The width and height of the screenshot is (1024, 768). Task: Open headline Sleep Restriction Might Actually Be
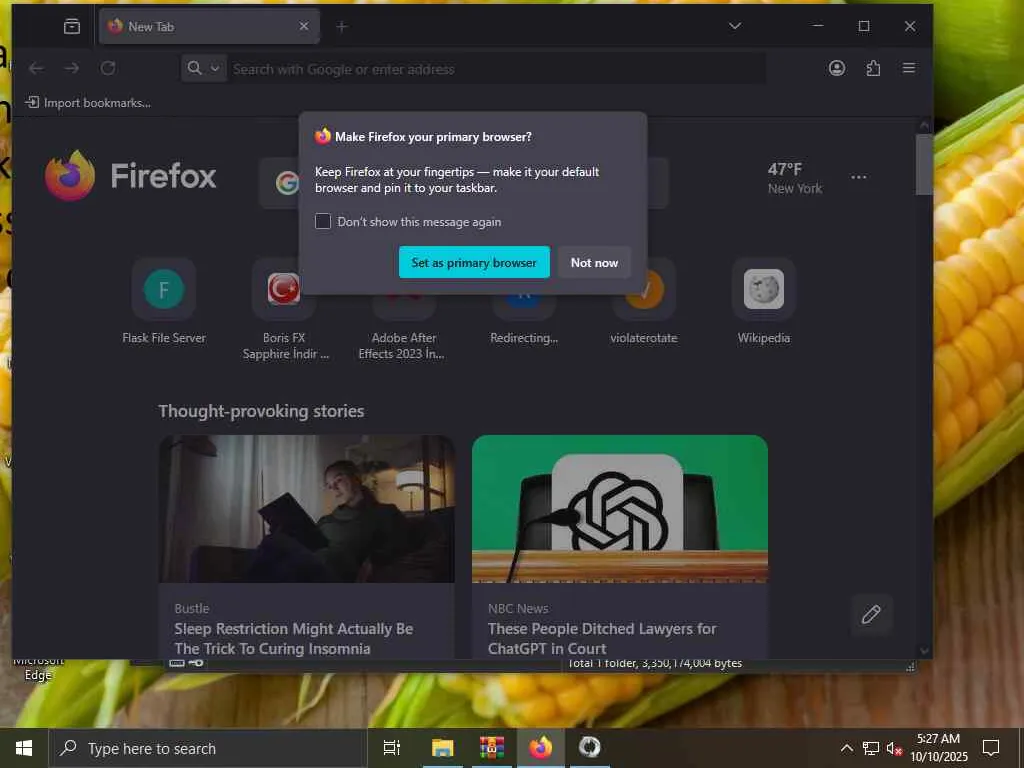pos(293,639)
